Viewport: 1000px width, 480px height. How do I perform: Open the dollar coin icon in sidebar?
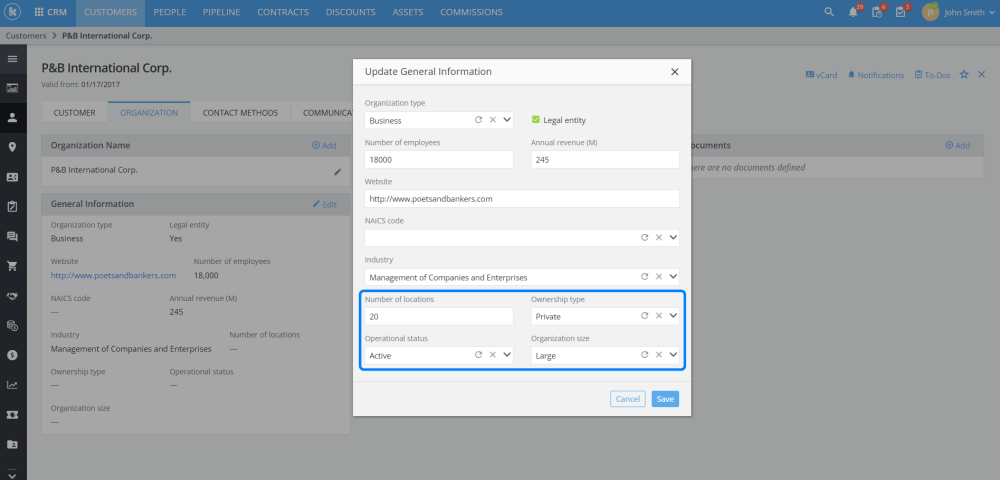point(12,355)
